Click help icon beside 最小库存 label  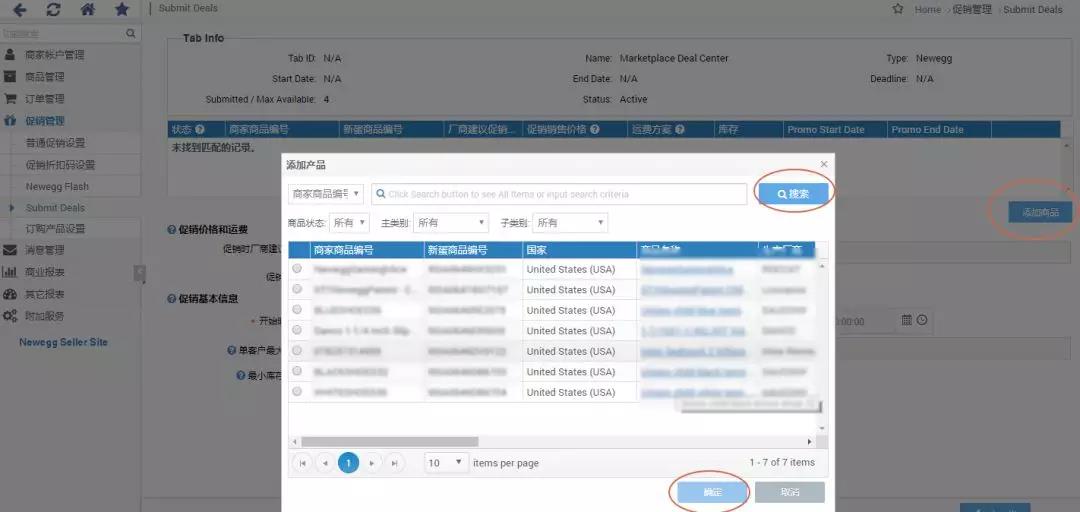[240, 376]
